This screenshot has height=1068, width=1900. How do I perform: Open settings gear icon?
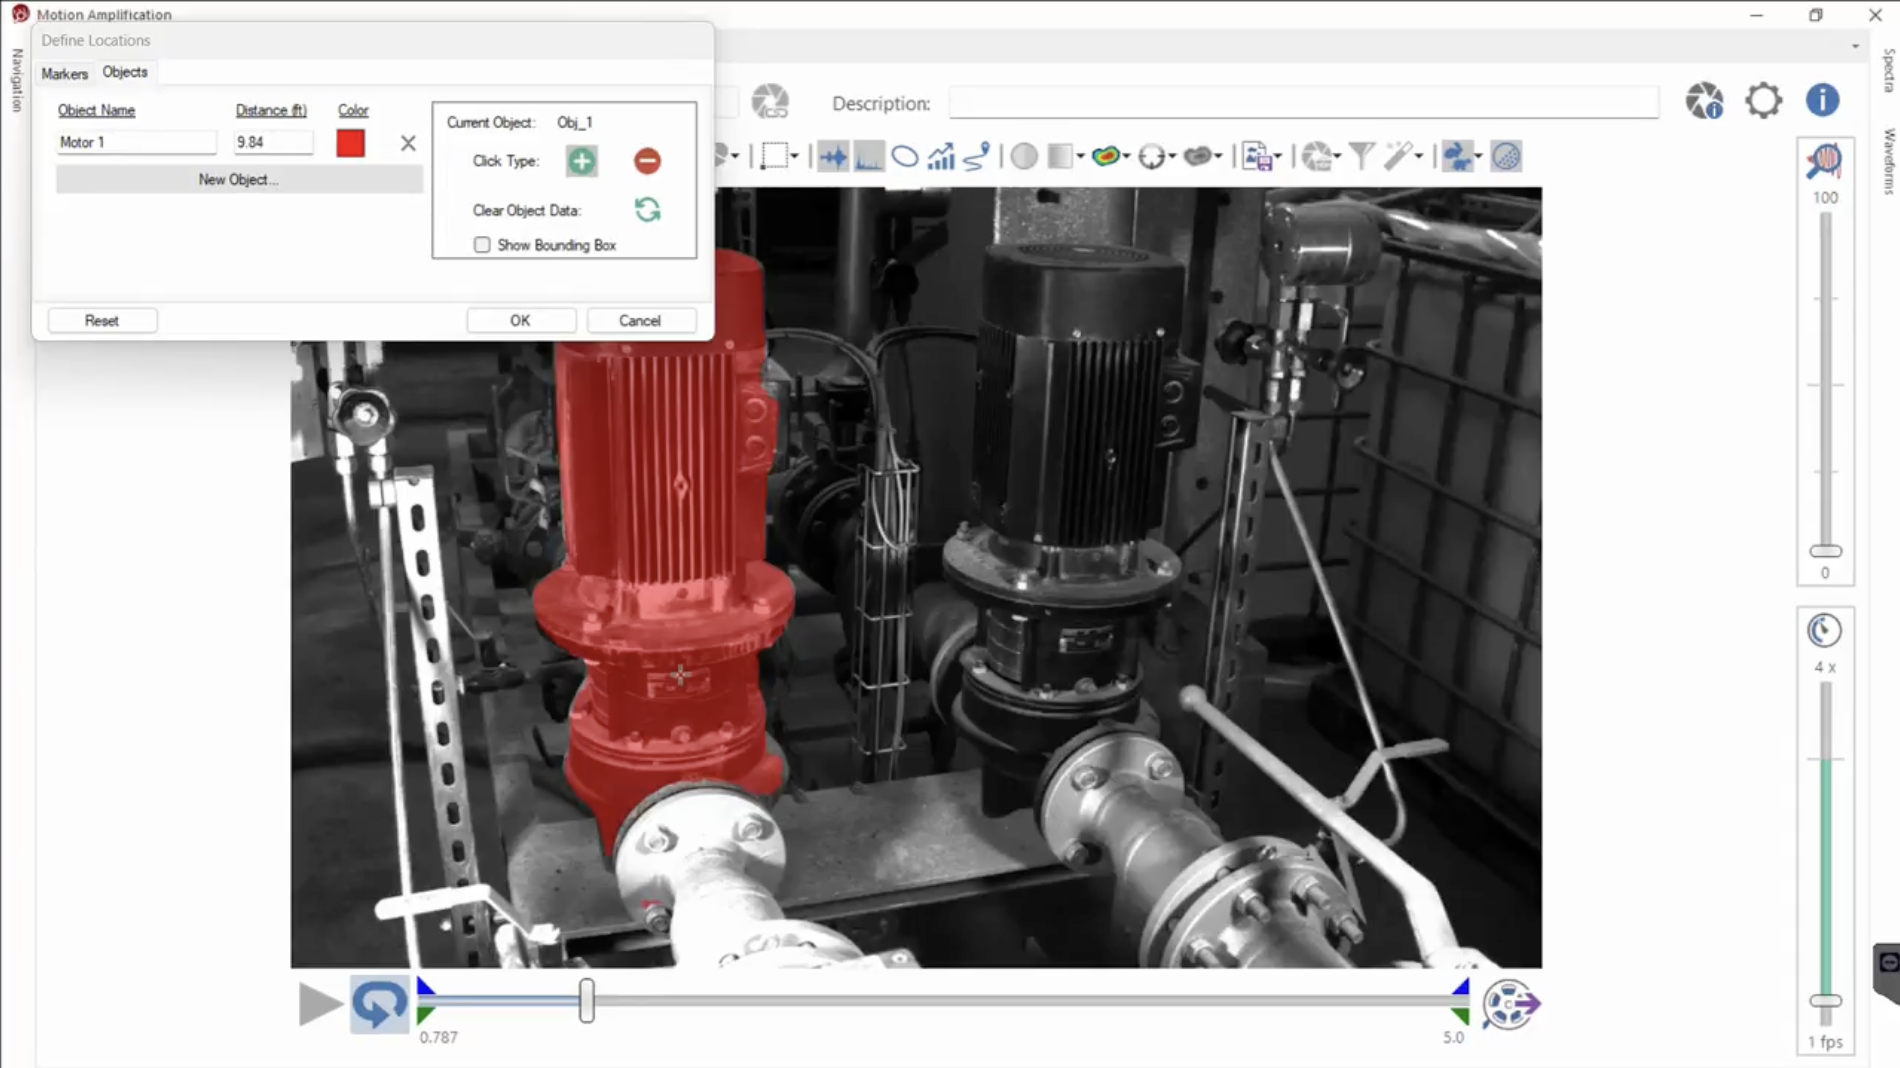[1763, 101]
